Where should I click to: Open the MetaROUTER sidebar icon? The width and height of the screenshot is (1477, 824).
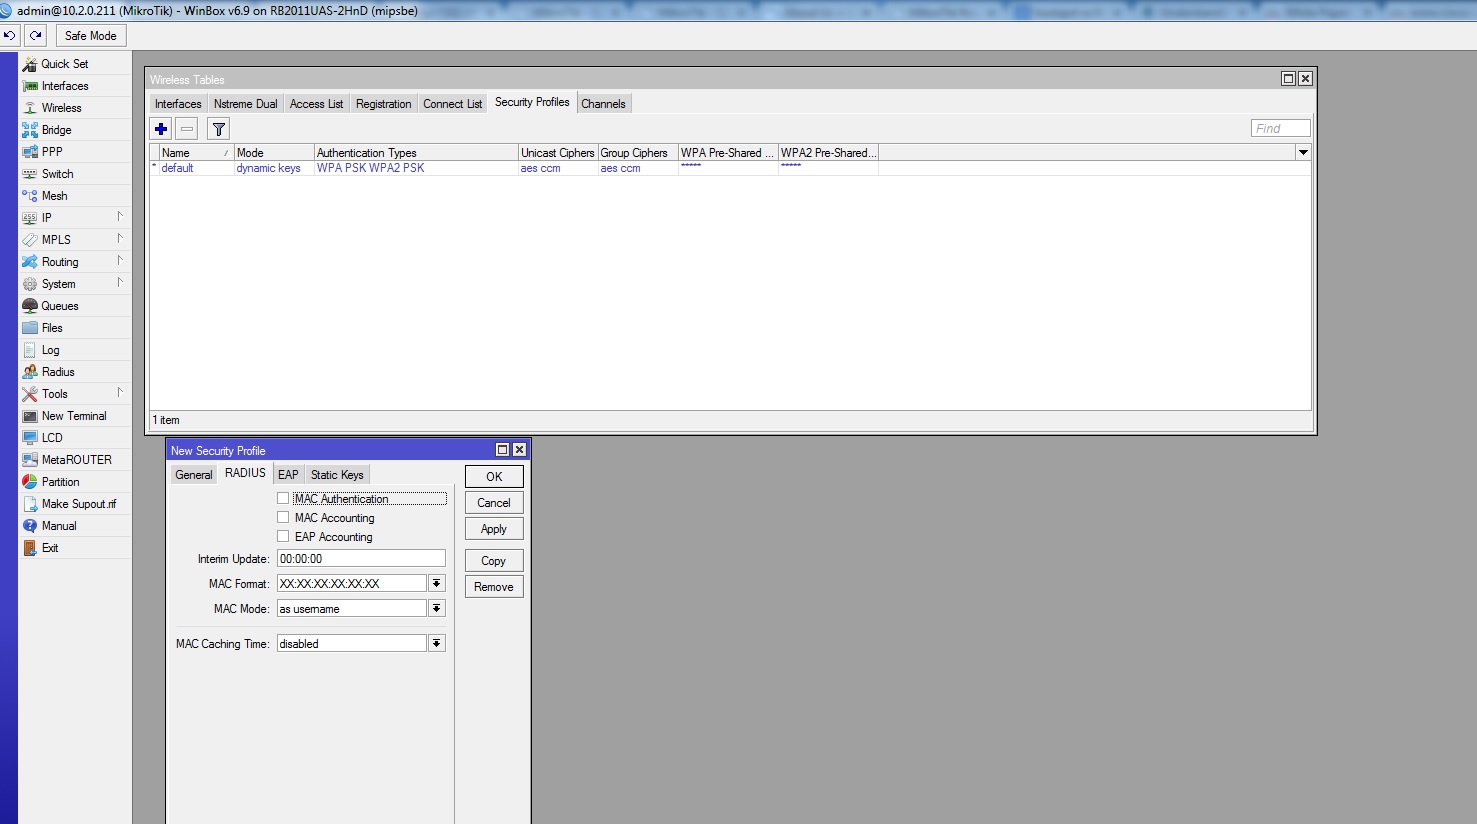coord(30,460)
